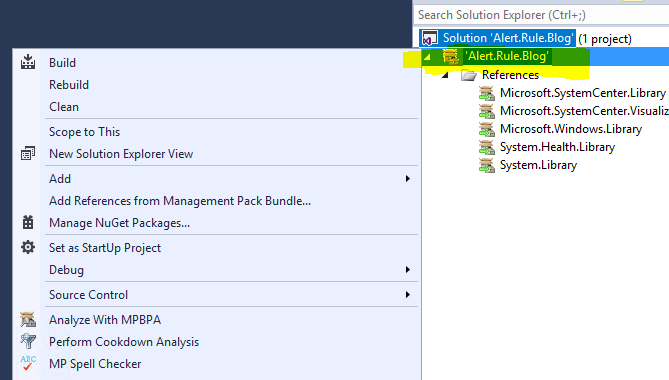The width and height of the screenshot is (669, 380).
Task: Select Manage NuGet Packages entry
Action: click(x=119, y=223)
